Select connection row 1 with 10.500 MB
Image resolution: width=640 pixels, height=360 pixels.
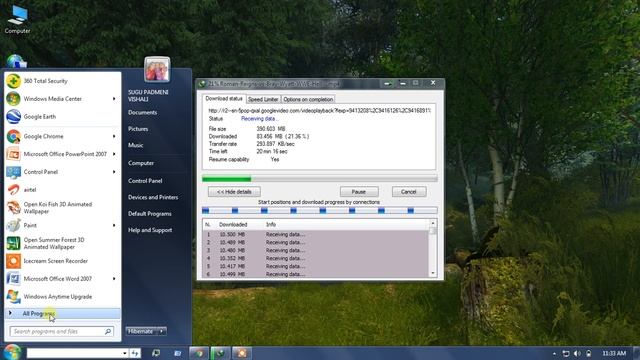click(x=316, y=235)
